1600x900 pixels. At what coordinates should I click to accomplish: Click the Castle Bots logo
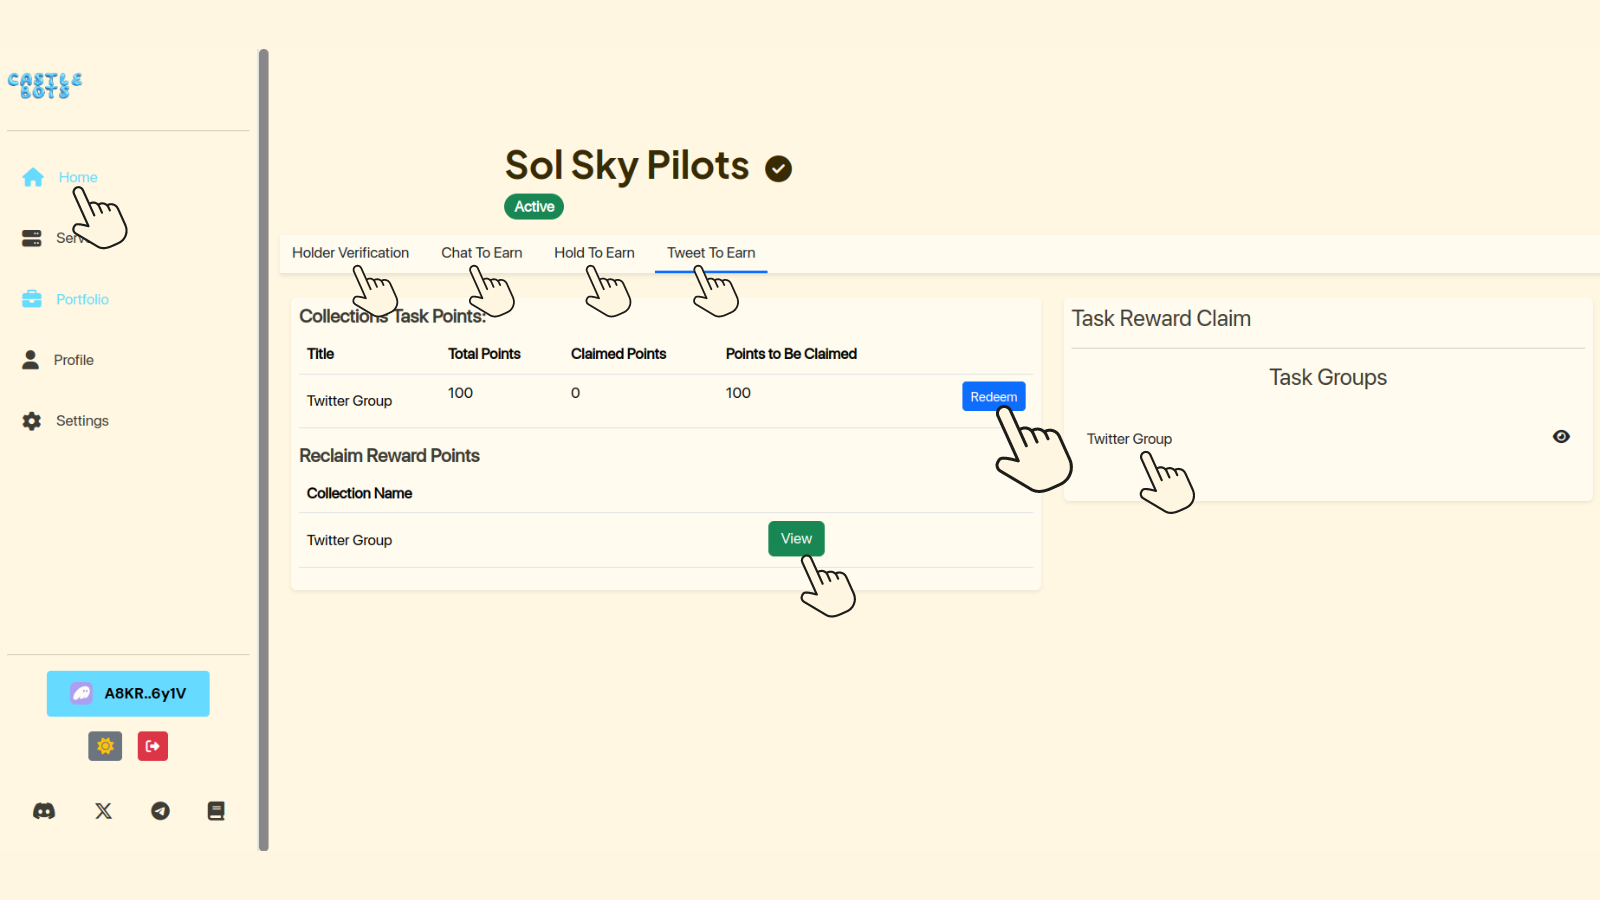click(45, 85)
